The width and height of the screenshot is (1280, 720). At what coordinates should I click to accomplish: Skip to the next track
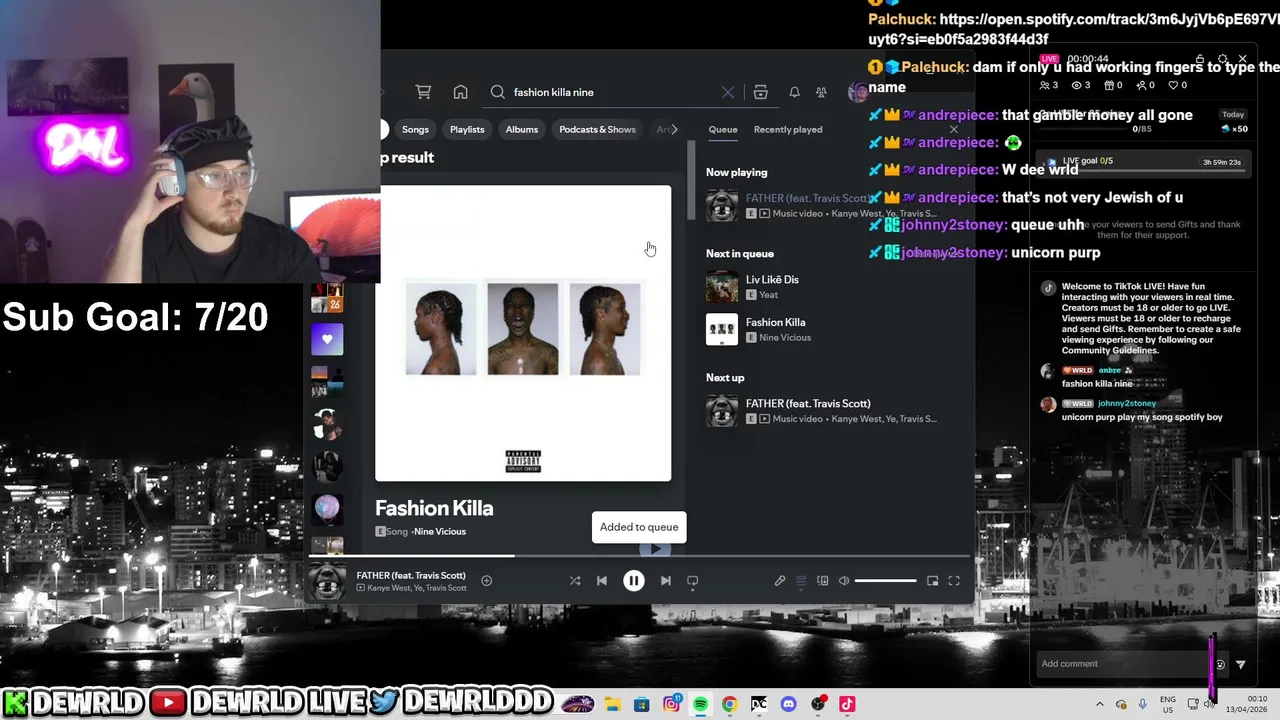click(x=665, y=580)
